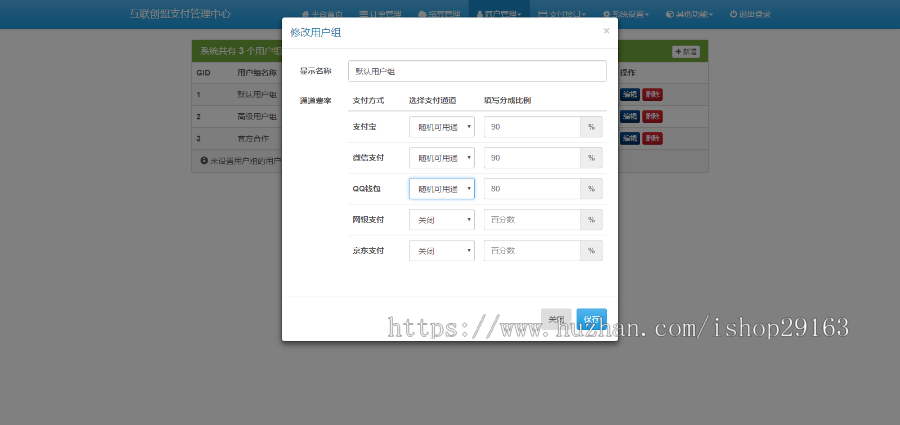Click the info icon beside 未设置用户组 note
This screenshot has height=425, width=900.
[x=204, y=161]
